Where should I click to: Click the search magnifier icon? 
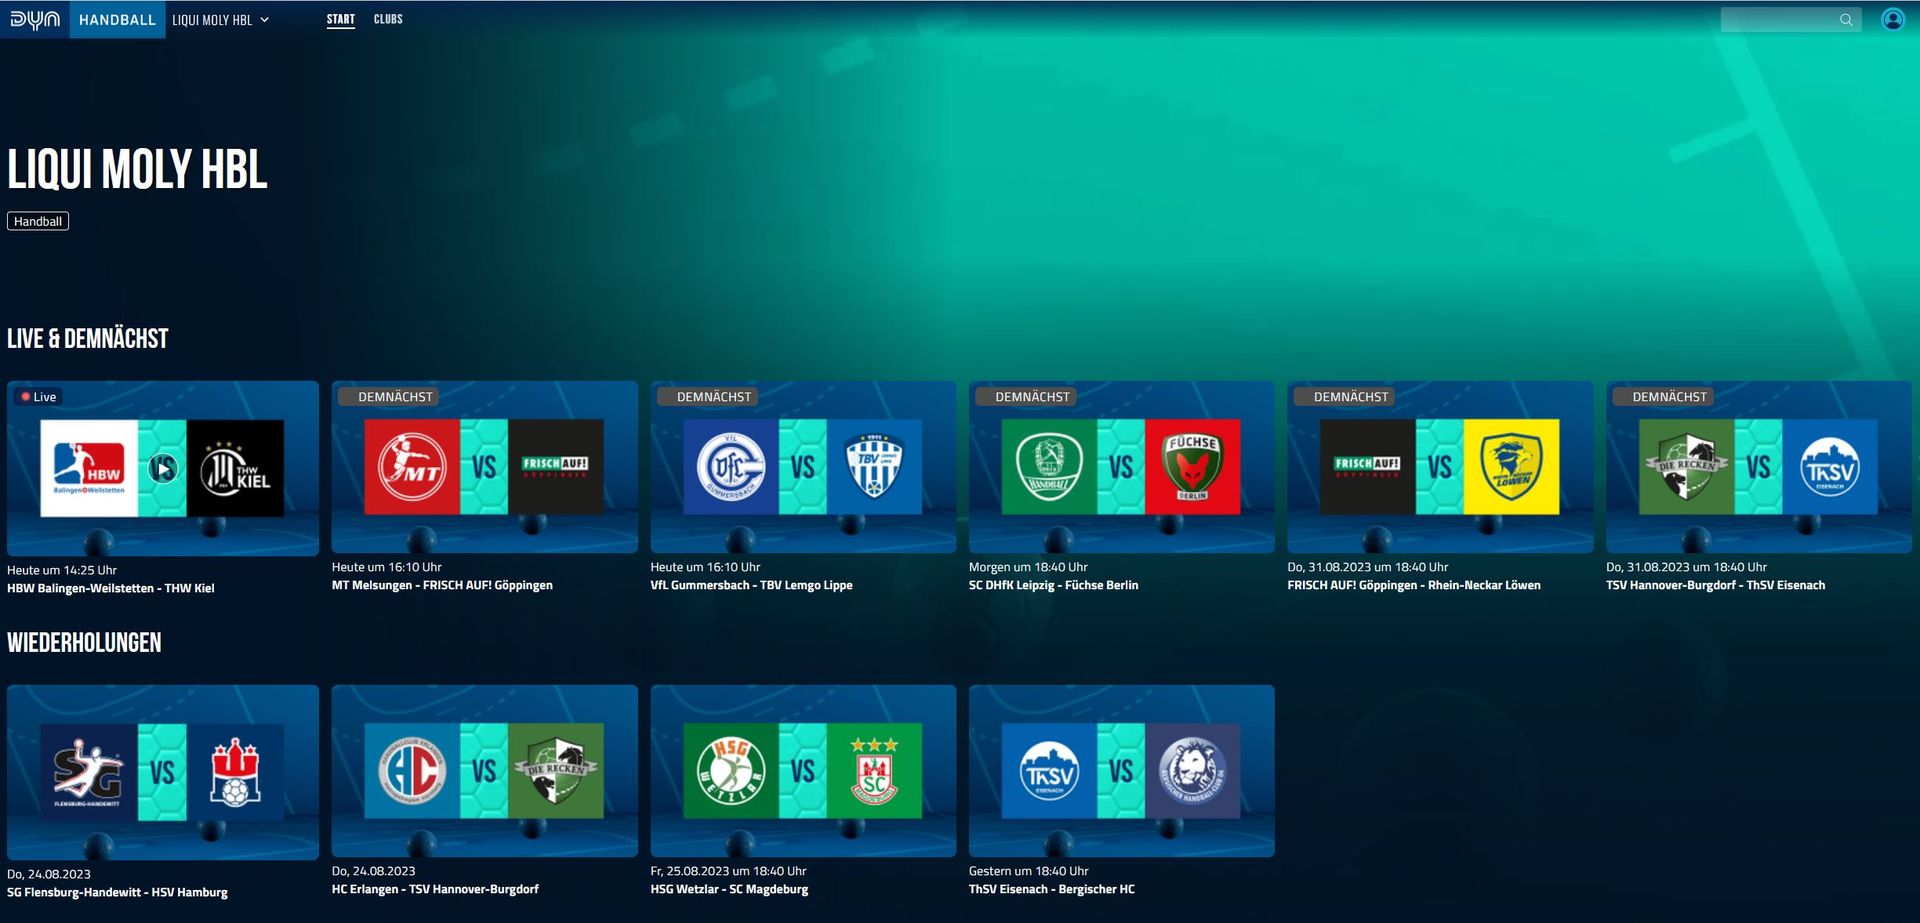1846,20
